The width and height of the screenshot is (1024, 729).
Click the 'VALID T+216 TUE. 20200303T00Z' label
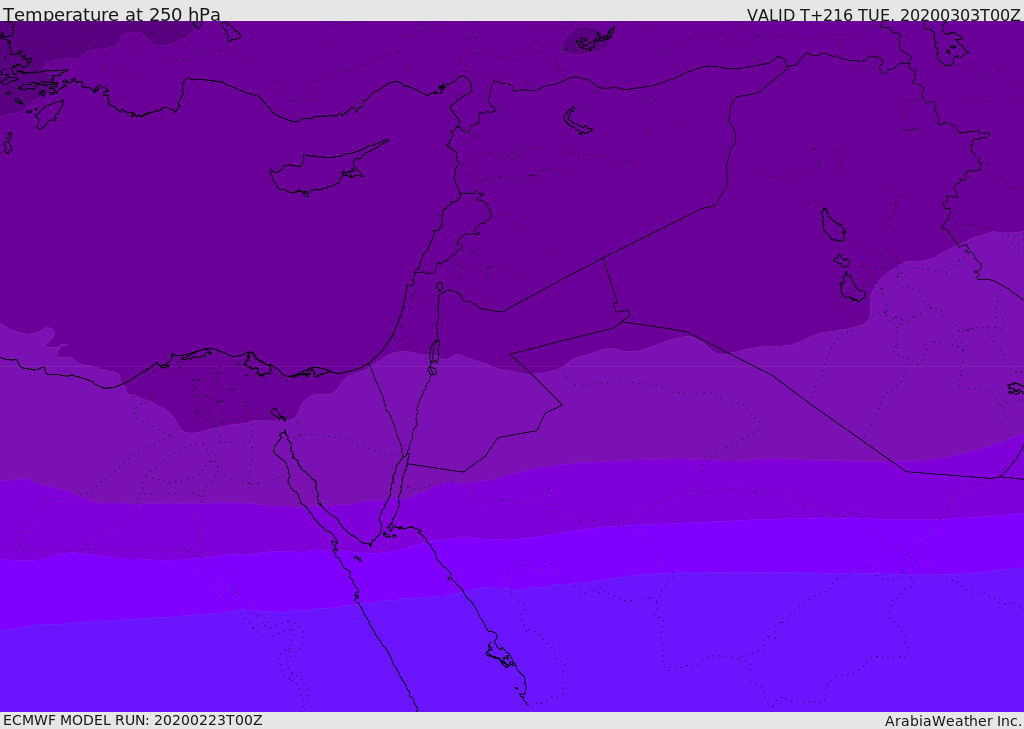pyautogui.click(x=884, y=15)
